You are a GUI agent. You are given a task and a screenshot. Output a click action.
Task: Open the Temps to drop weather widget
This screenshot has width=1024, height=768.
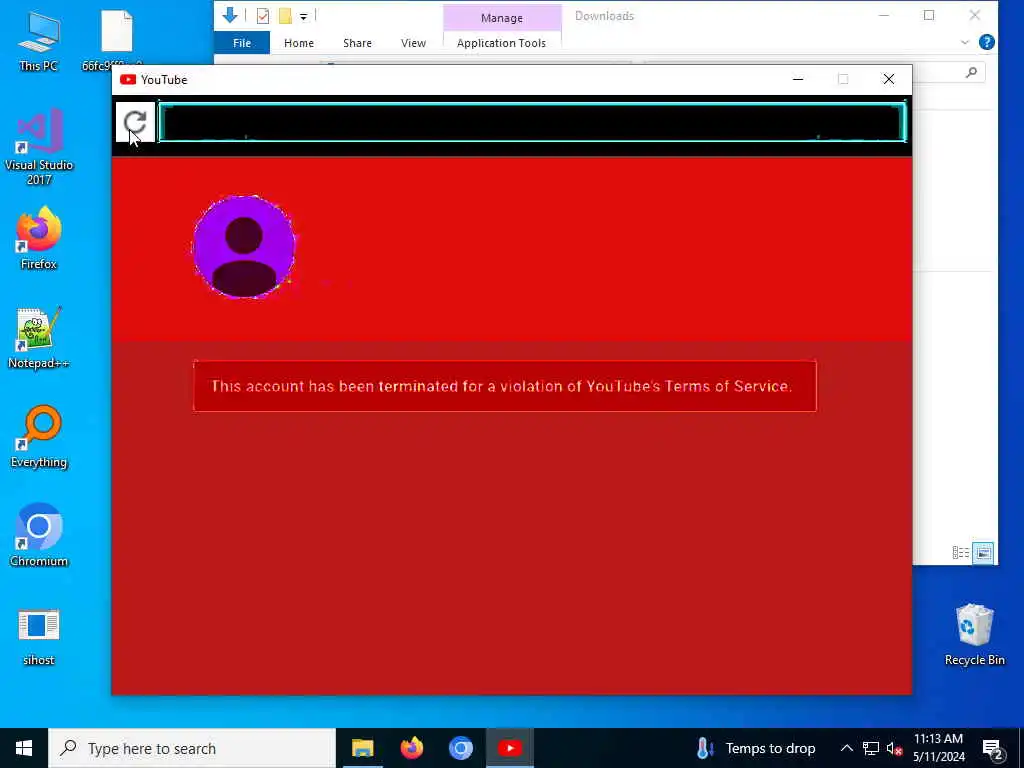756,748
